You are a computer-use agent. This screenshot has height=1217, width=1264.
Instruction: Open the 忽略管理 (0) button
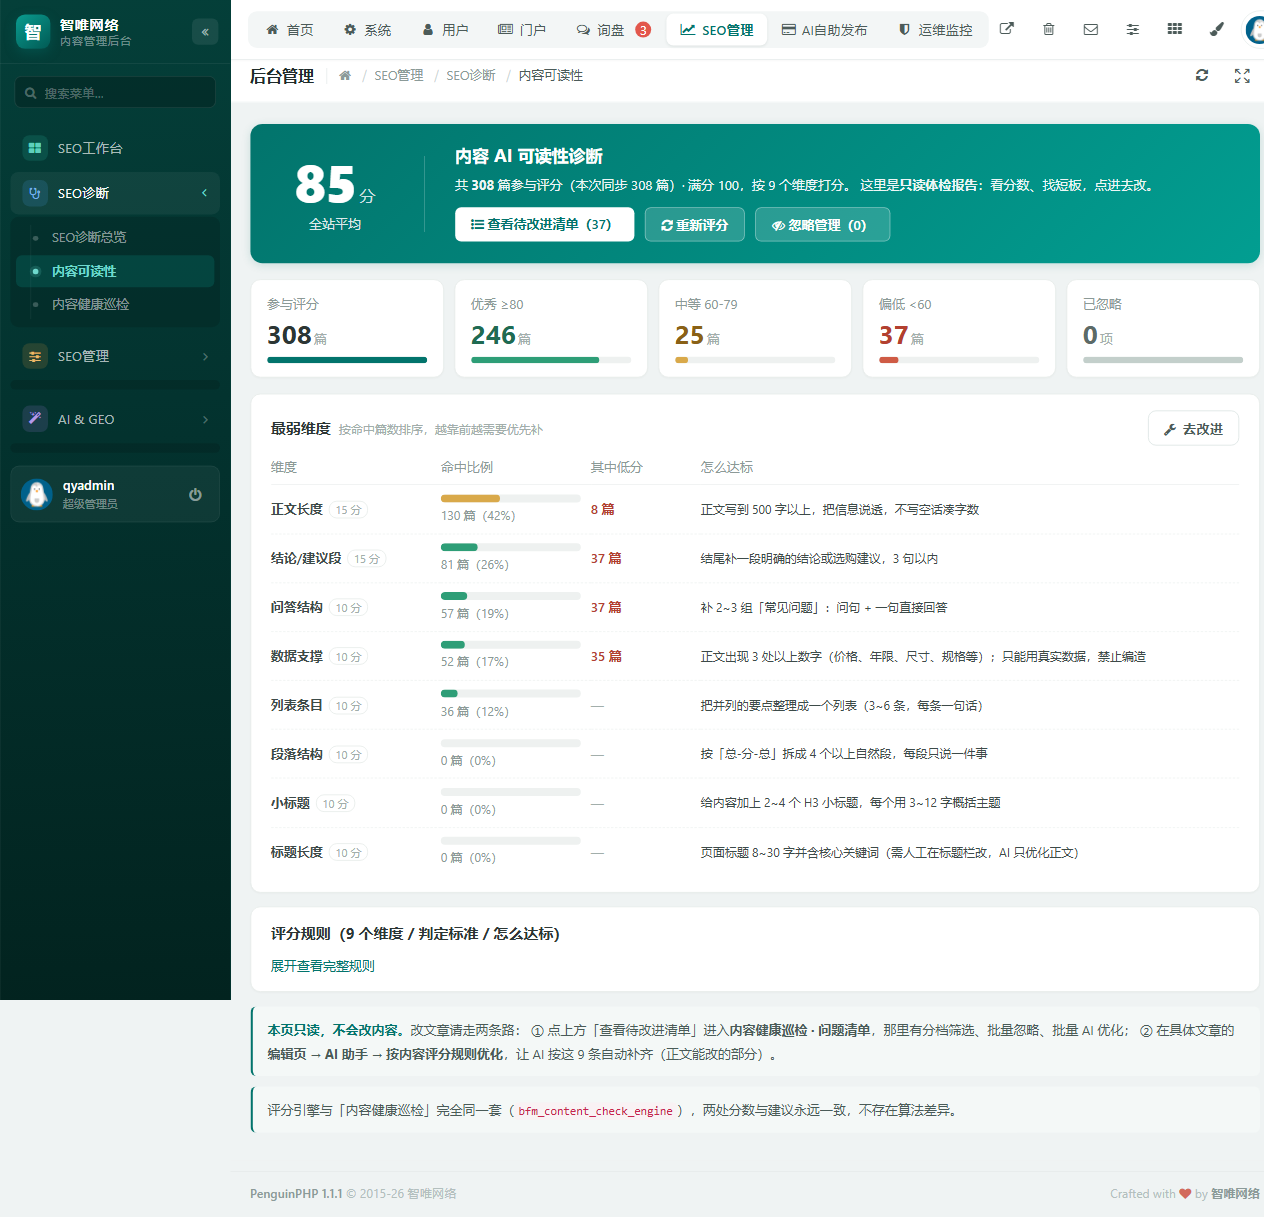[x=822, y=225]
